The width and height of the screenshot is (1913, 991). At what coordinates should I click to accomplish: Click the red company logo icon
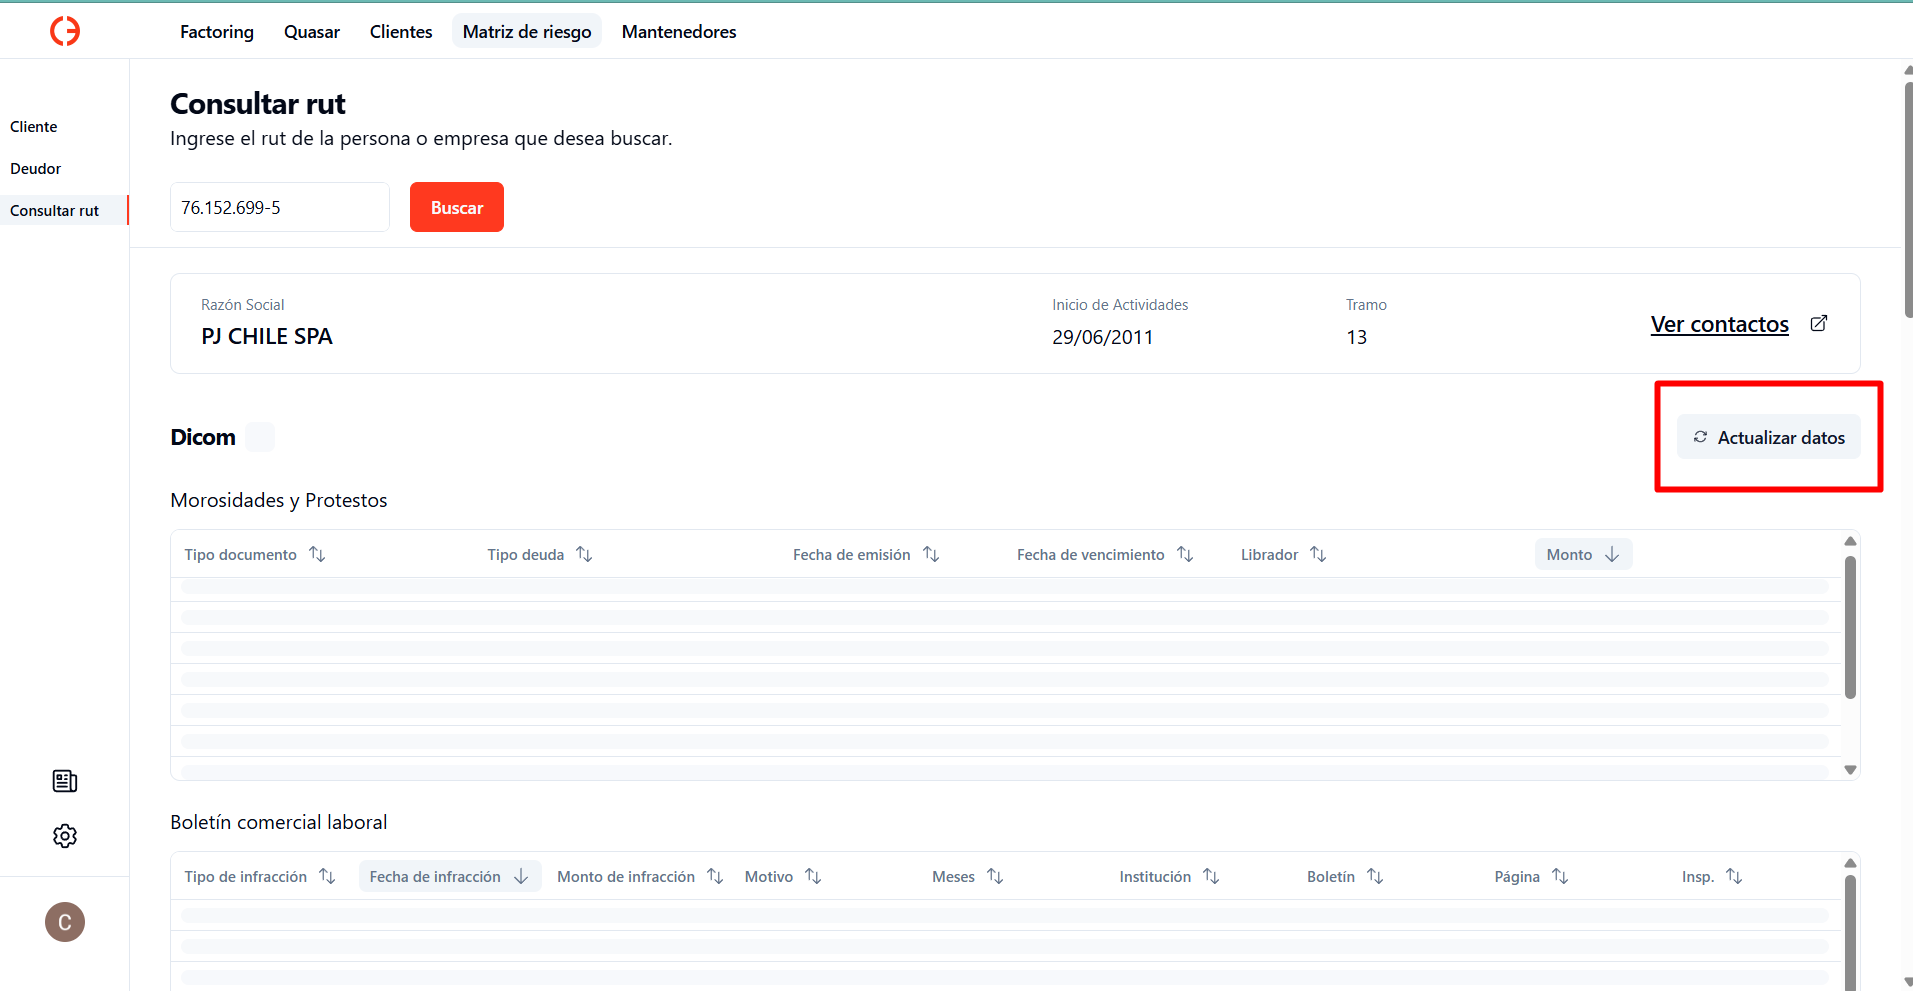click(65, 31)
